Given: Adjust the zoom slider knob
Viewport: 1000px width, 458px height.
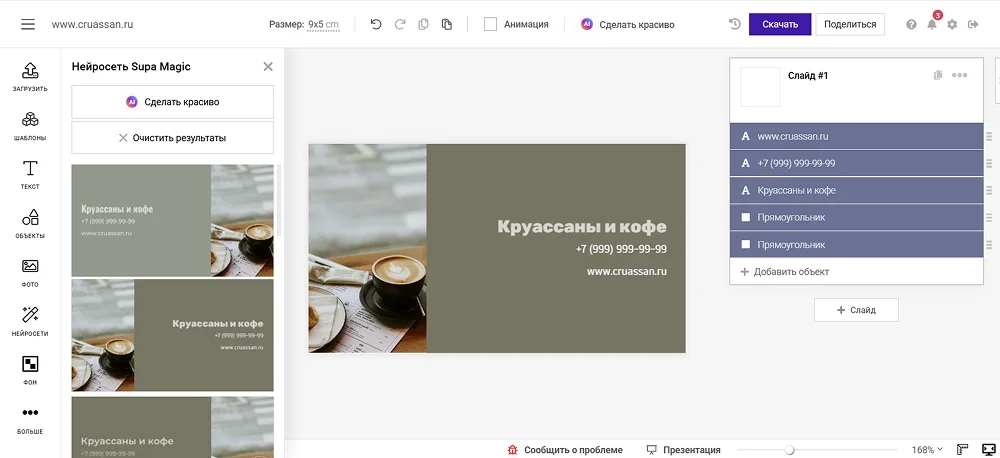Looking at the screenshot, I should [x=790, y=450].
